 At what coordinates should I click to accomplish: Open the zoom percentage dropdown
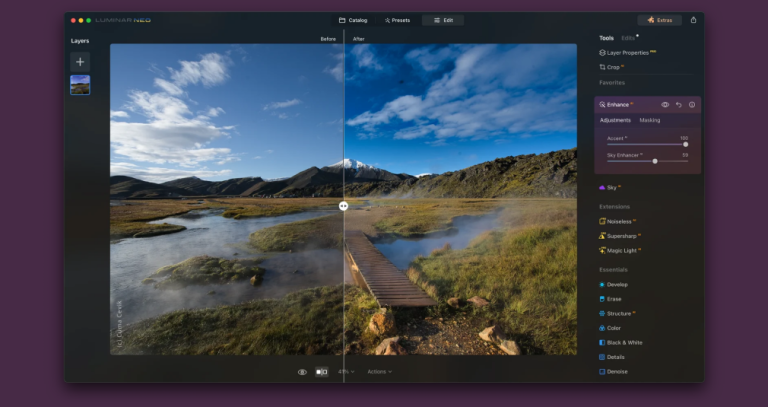(346, 372)
